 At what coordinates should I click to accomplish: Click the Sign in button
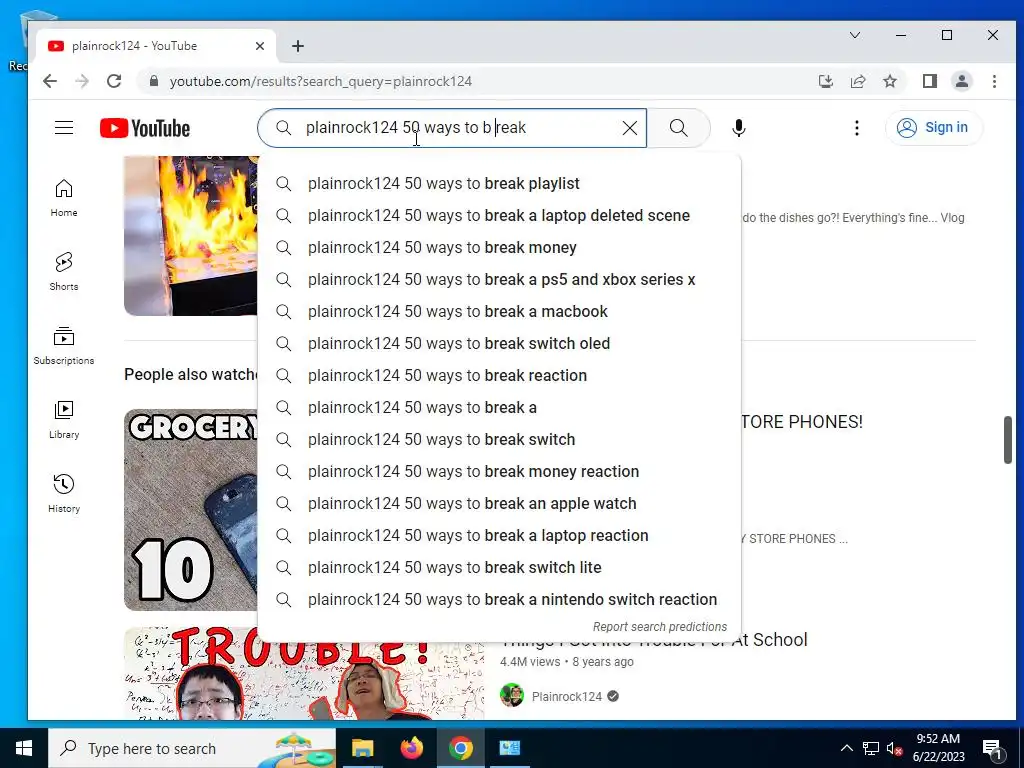click(x=933, y=127)
